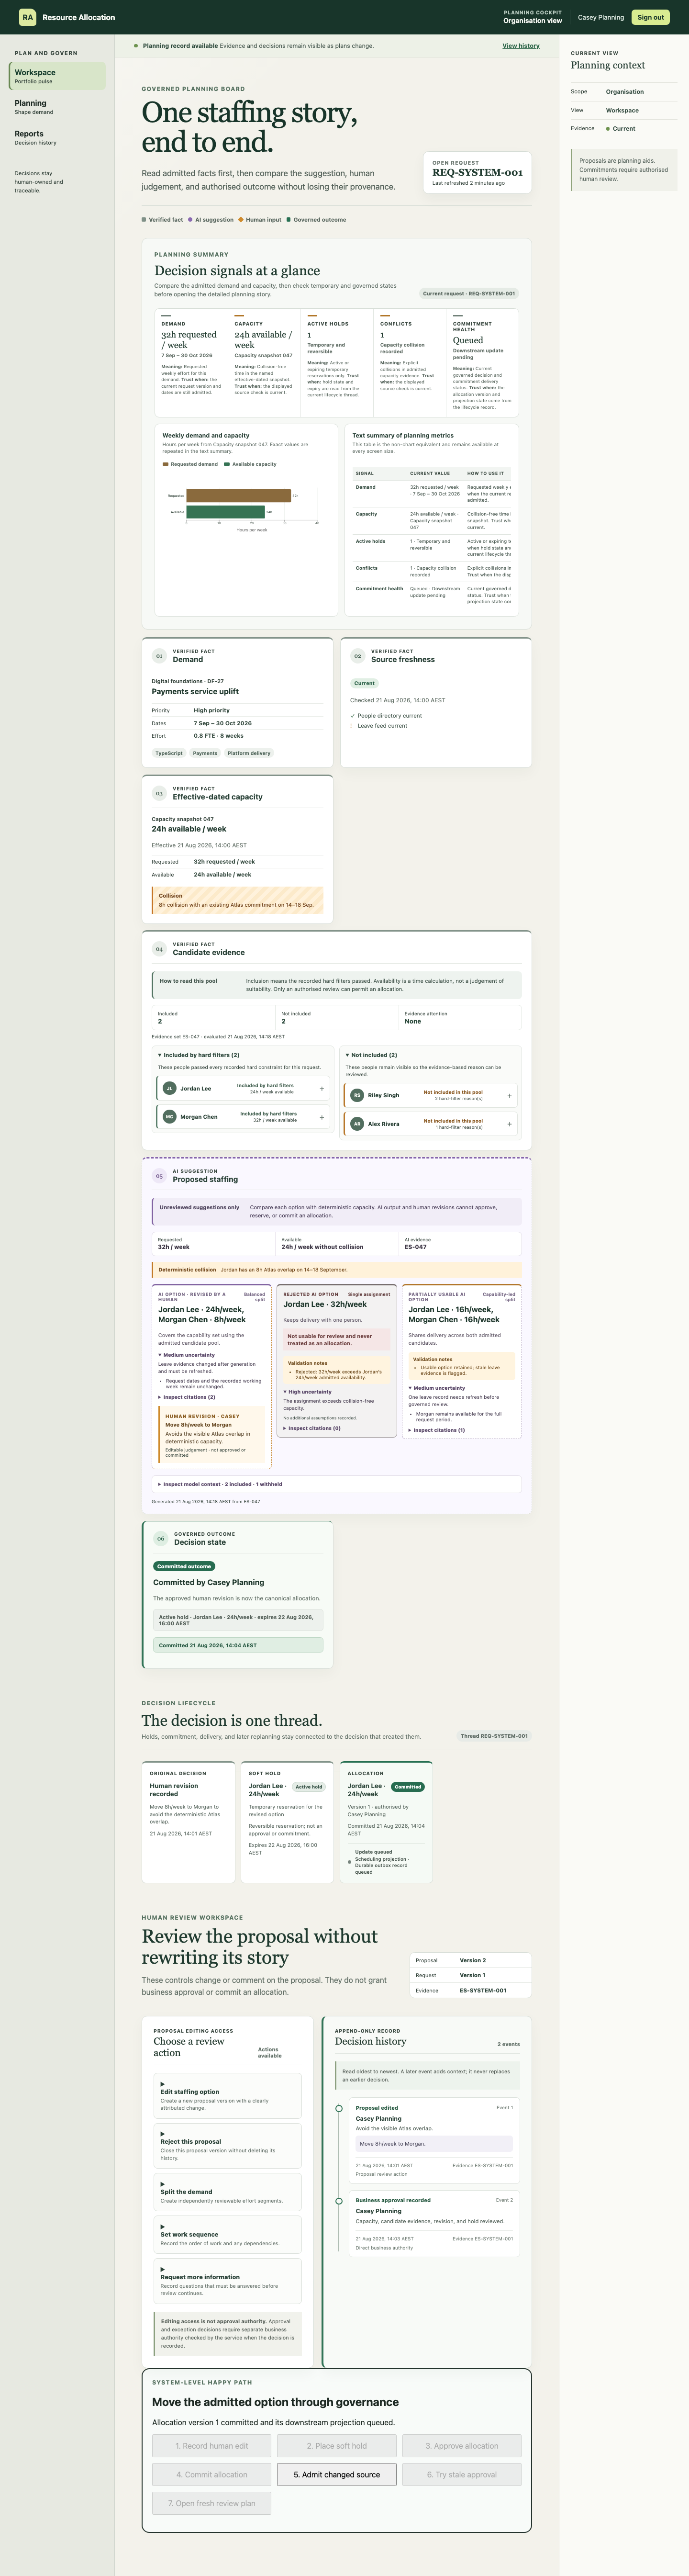This screenshot has height=2576, width=689.
Task: Click the 05 step badge beside Proposed staffing
Action: point(159,1176)
